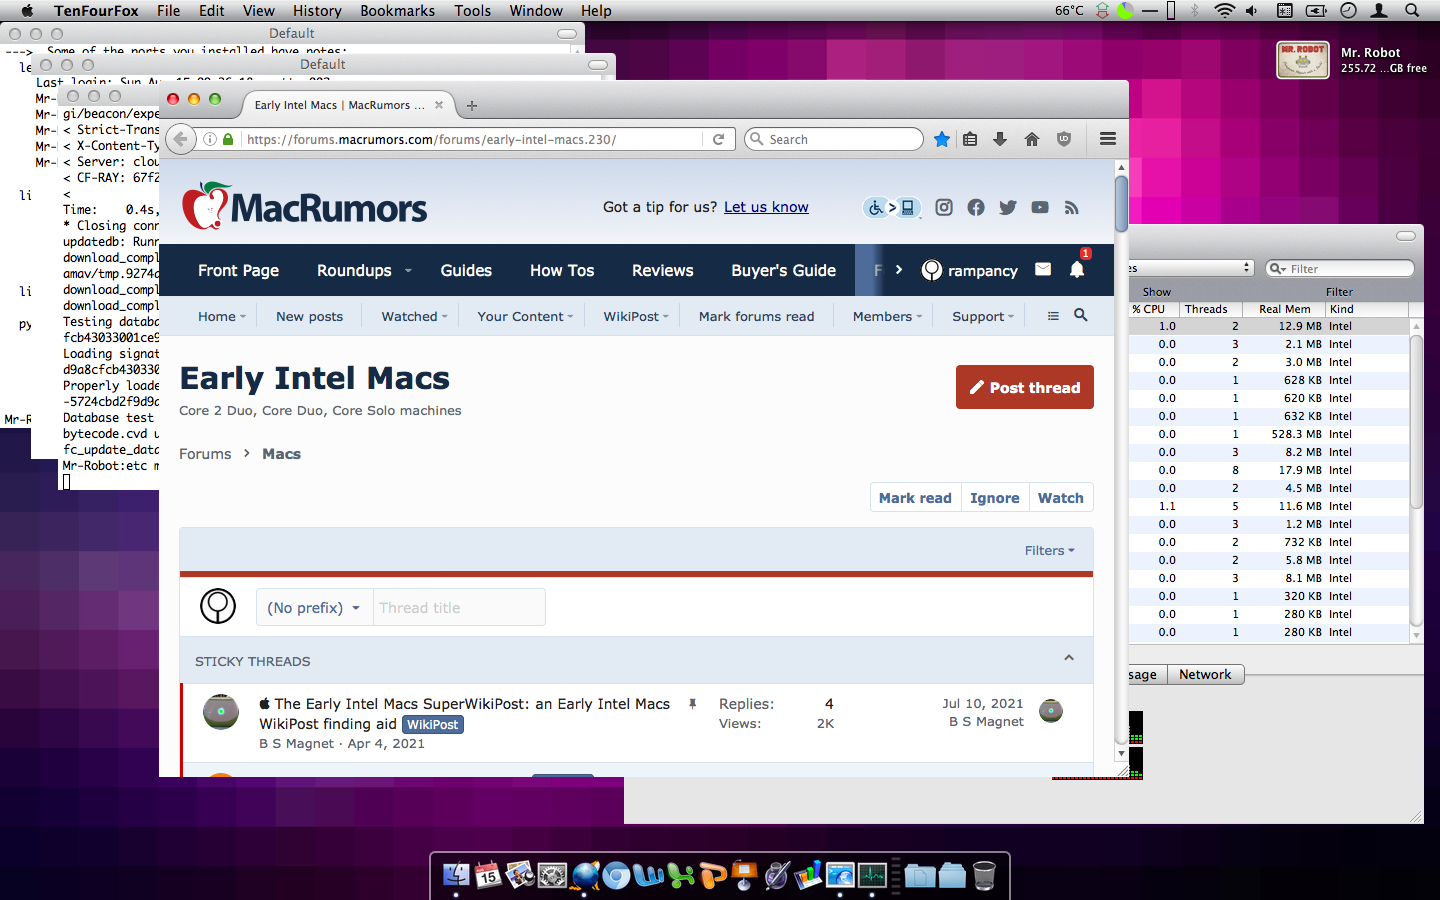Collapse the Sticky Threads section
Viewport: 1440px width, 900px height.
point(1069,658)
